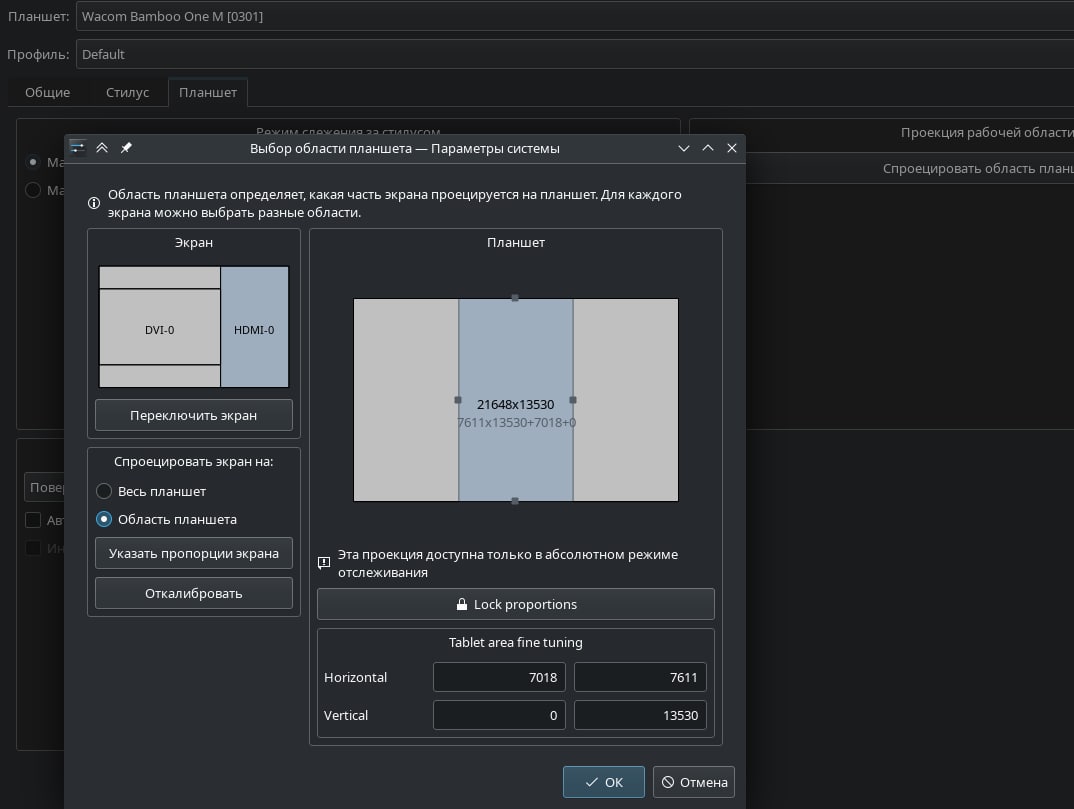Screen dimensions: 1074x809
Task: Click the 21648x13530 size label
Action: click(x=515, y=404)
